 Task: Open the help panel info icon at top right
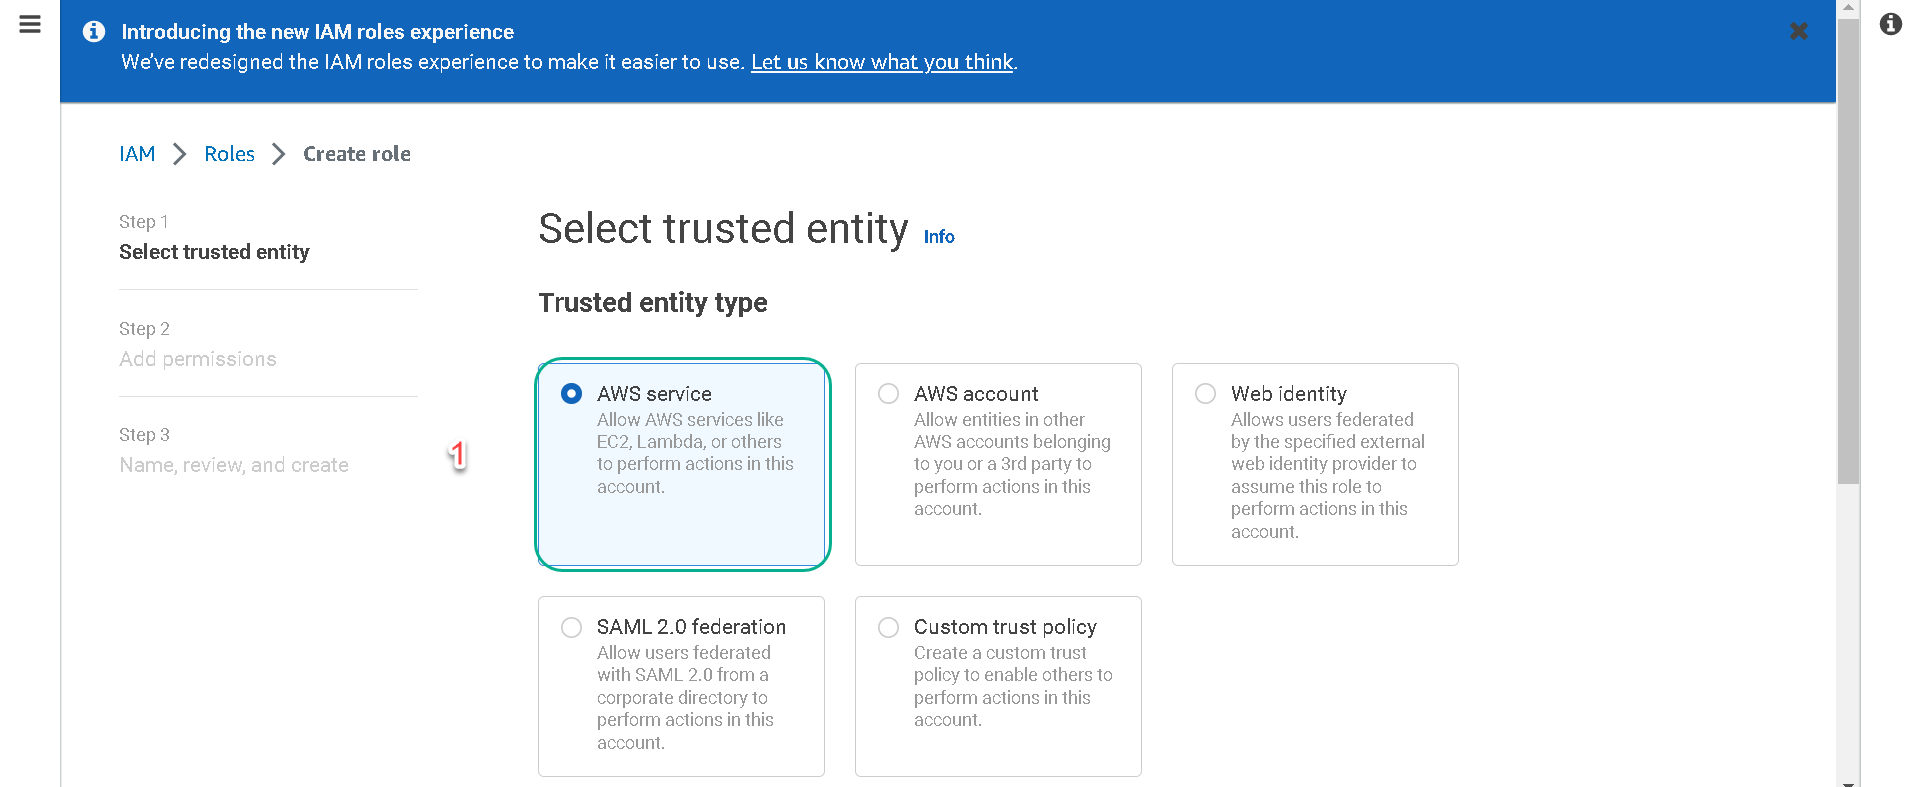1890,24
